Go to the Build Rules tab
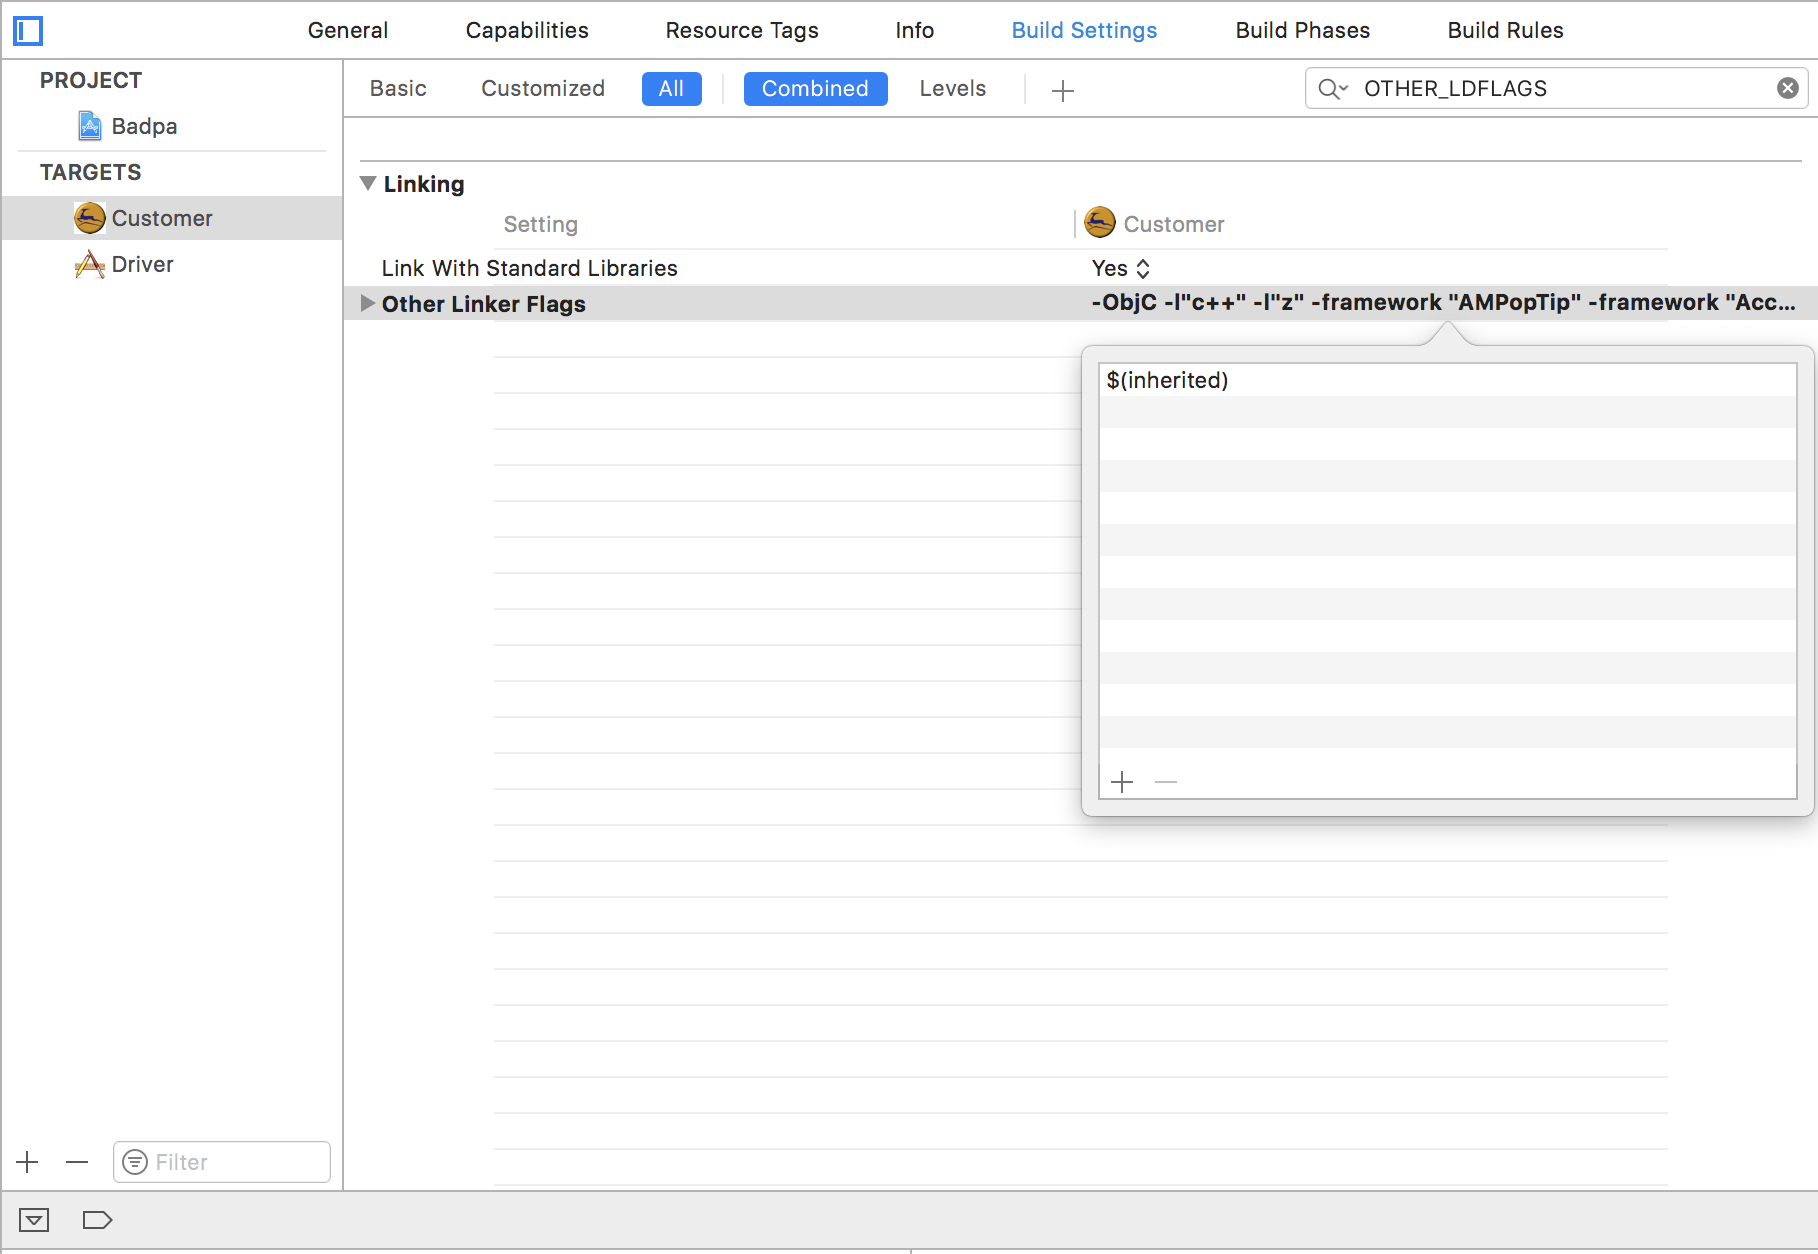 1505,30
